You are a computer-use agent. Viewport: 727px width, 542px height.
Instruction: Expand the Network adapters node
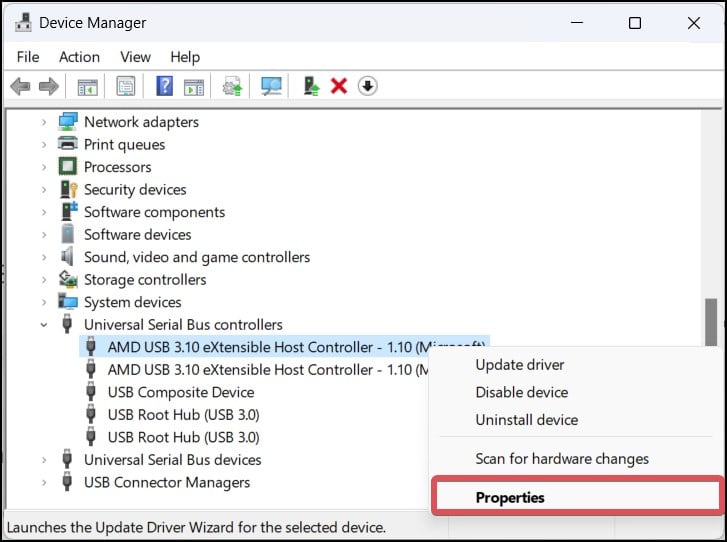(x=44, y=122)
